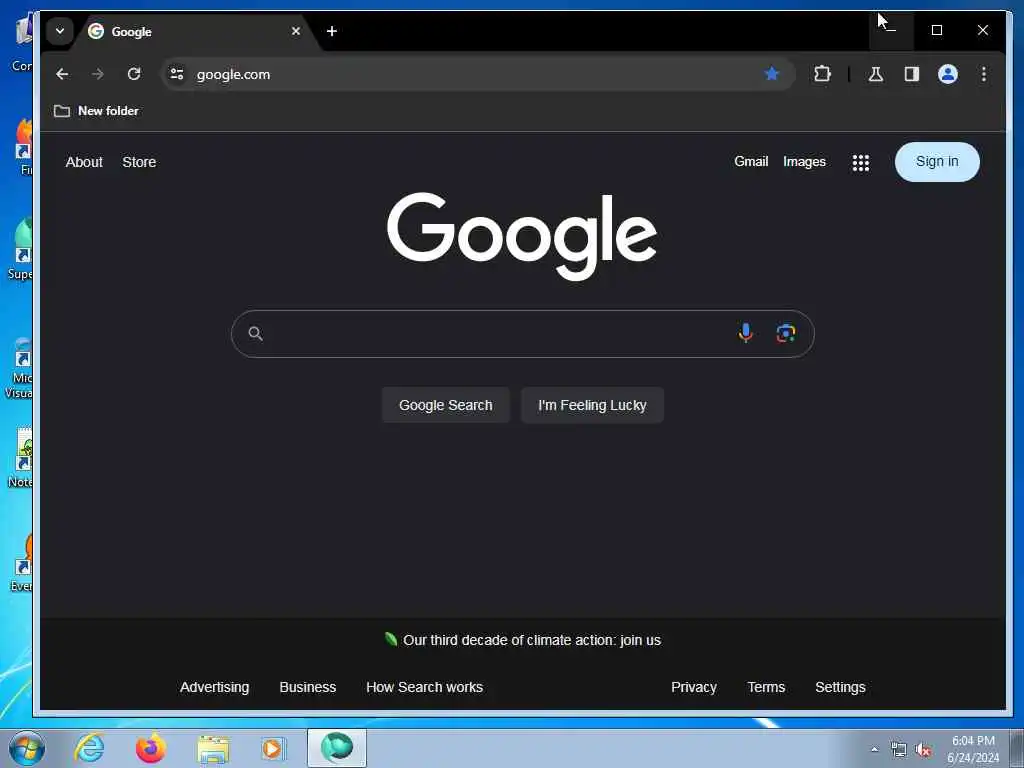Open the profile avatar menu
Image resolution: width=1024 pixels, height=768 pixels.
[948, 74]
